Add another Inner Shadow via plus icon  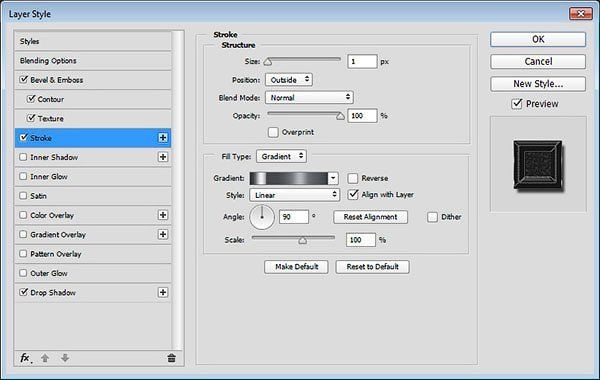(163, 157)
